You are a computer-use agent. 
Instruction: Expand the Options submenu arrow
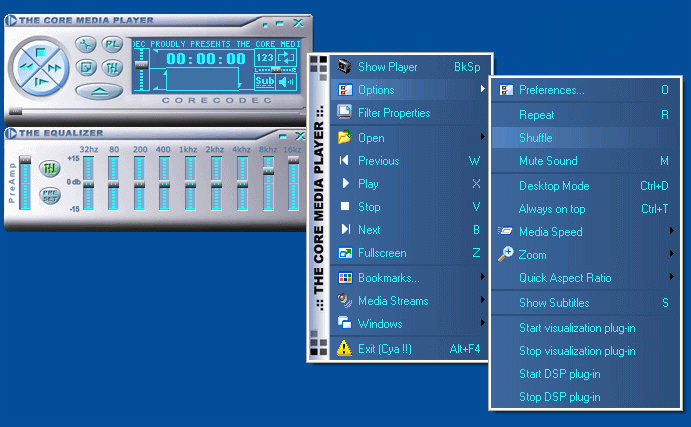pyautogui.click(x=483, y=89)
